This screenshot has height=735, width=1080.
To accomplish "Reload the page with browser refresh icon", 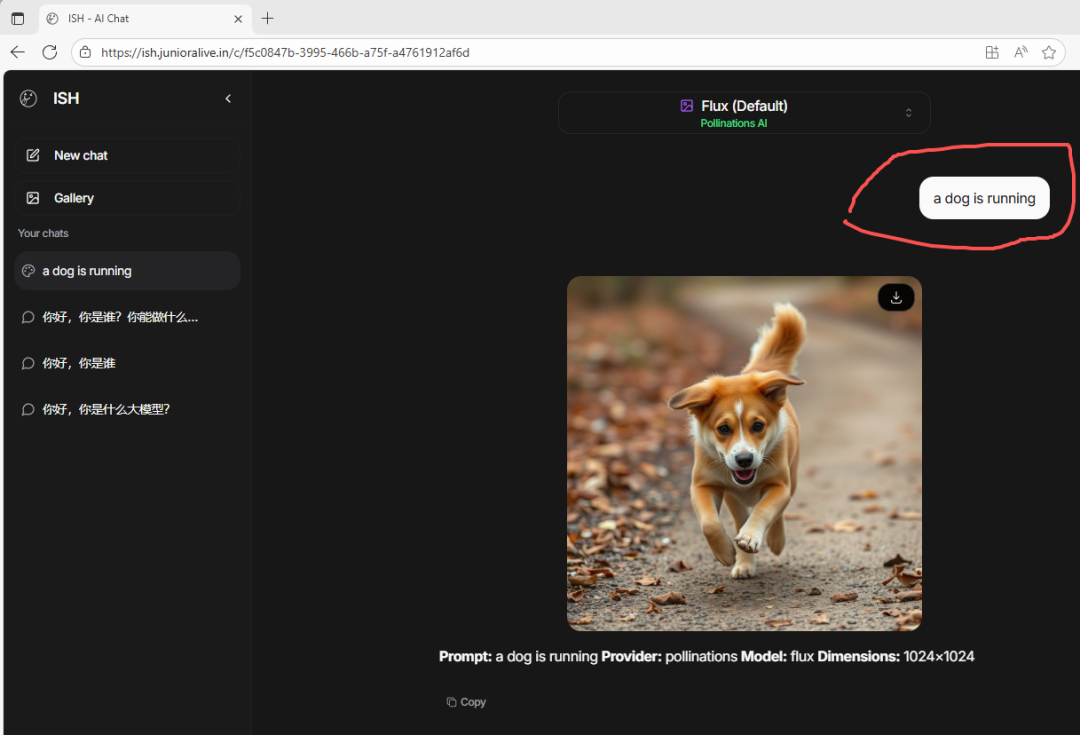I will pyautogui.click(x=49, y=52).
